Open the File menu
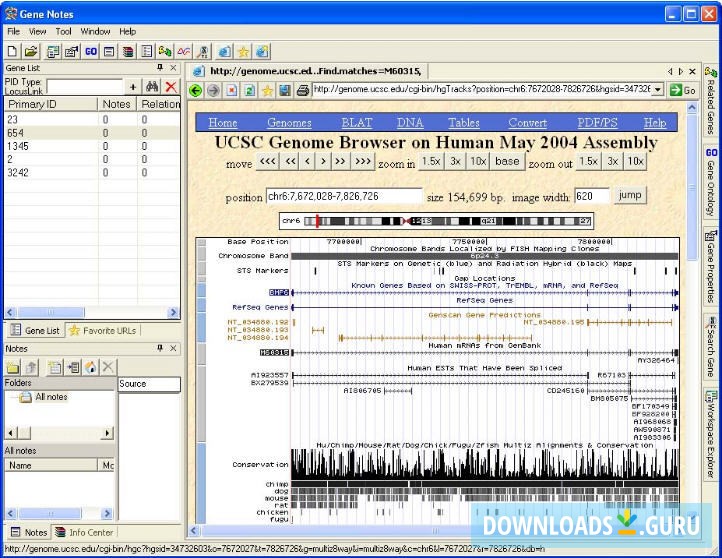The height and width of the screenshot is (558, 722). coord(13,31)
